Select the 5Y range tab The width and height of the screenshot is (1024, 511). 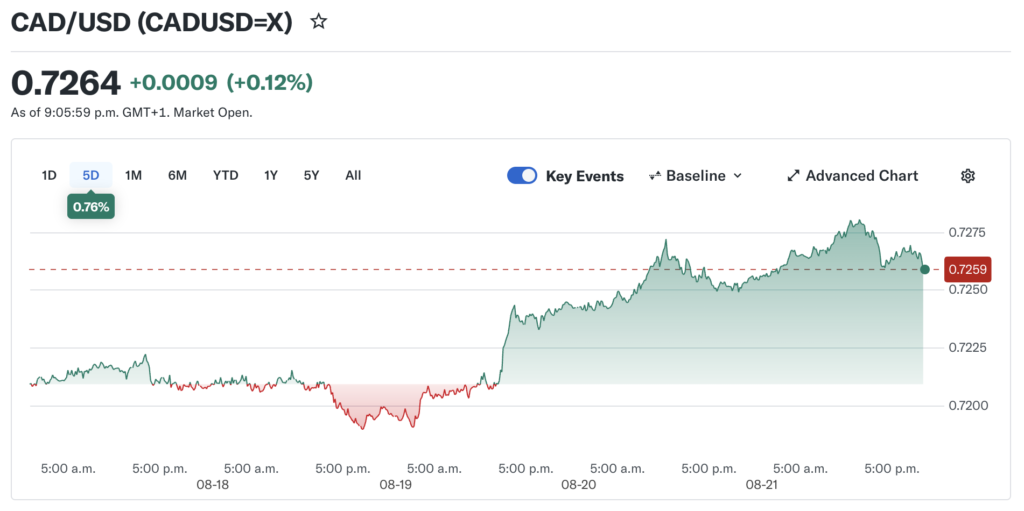click(x=312, y=175)
